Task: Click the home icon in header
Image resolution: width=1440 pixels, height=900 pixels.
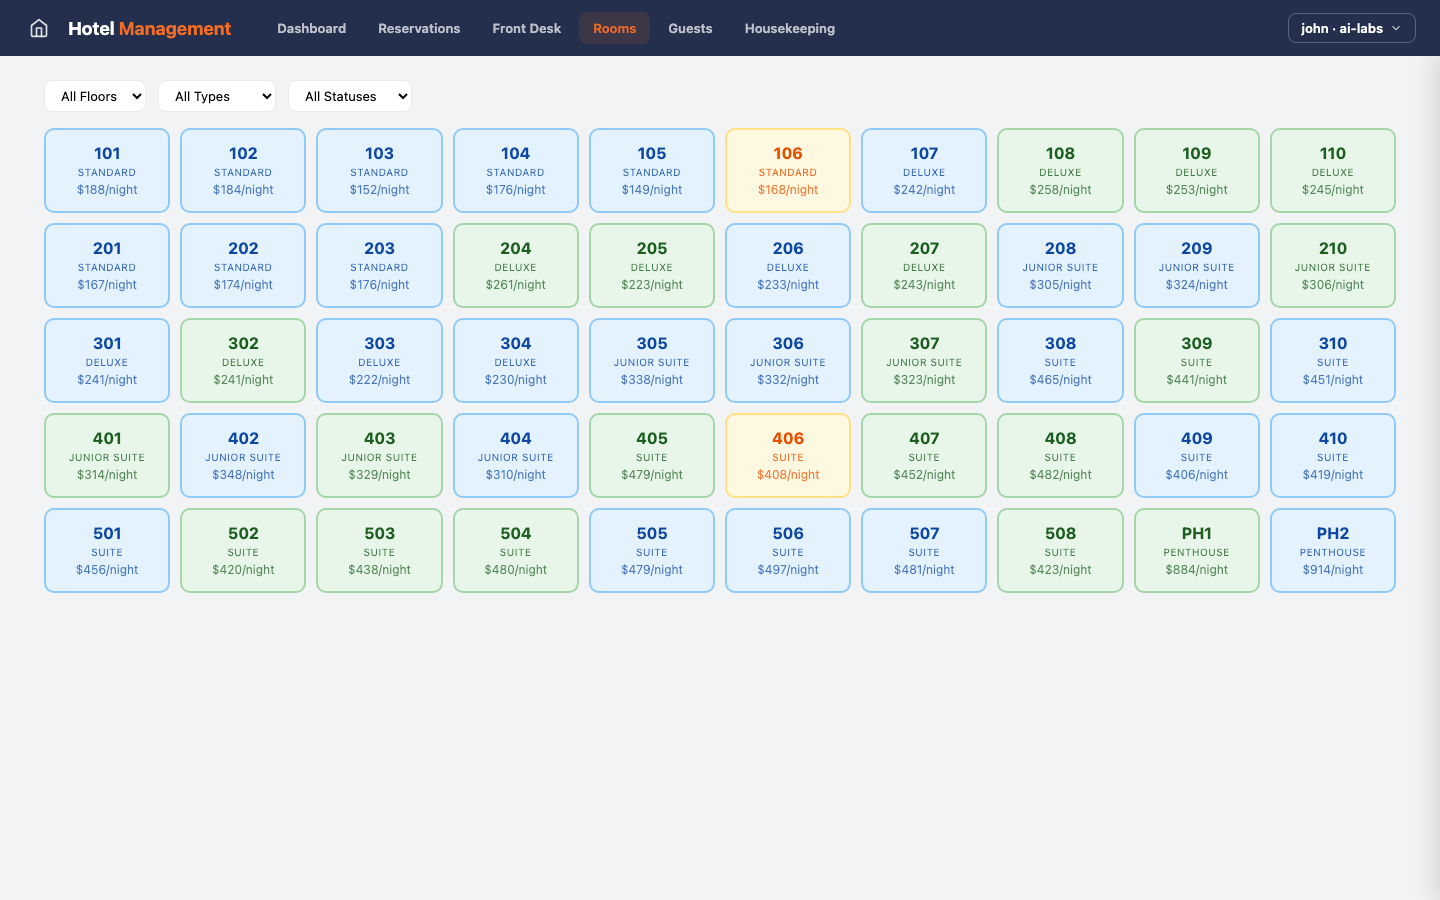Action: click(x=39, y=28)
